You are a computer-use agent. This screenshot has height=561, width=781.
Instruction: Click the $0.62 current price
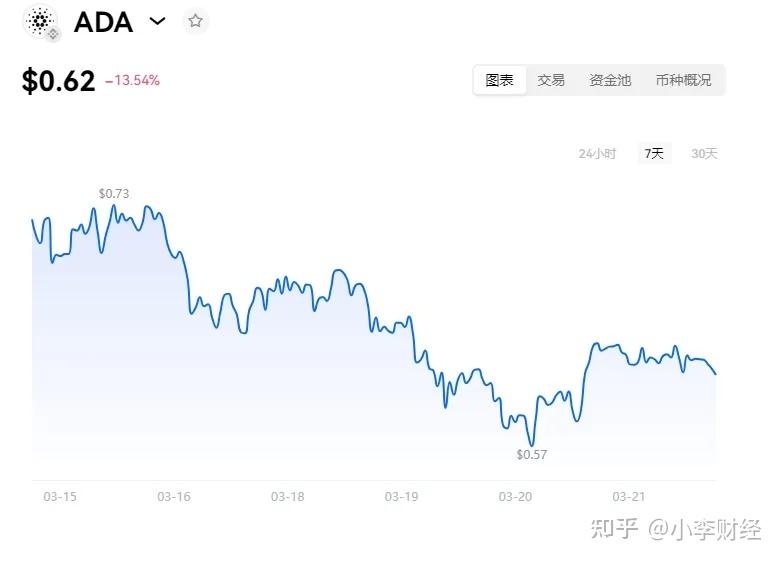[58, 81]
